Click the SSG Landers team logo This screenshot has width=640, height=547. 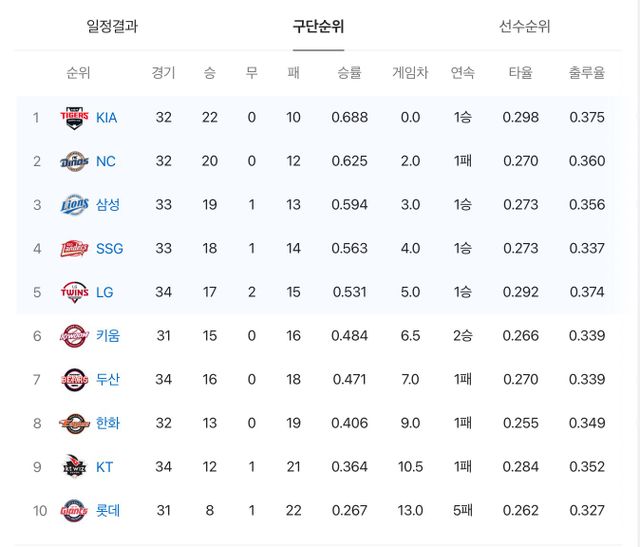coord(75,249)
